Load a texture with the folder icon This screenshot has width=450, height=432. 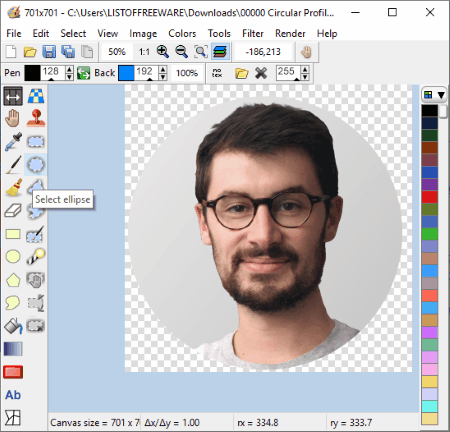point(242,73)
